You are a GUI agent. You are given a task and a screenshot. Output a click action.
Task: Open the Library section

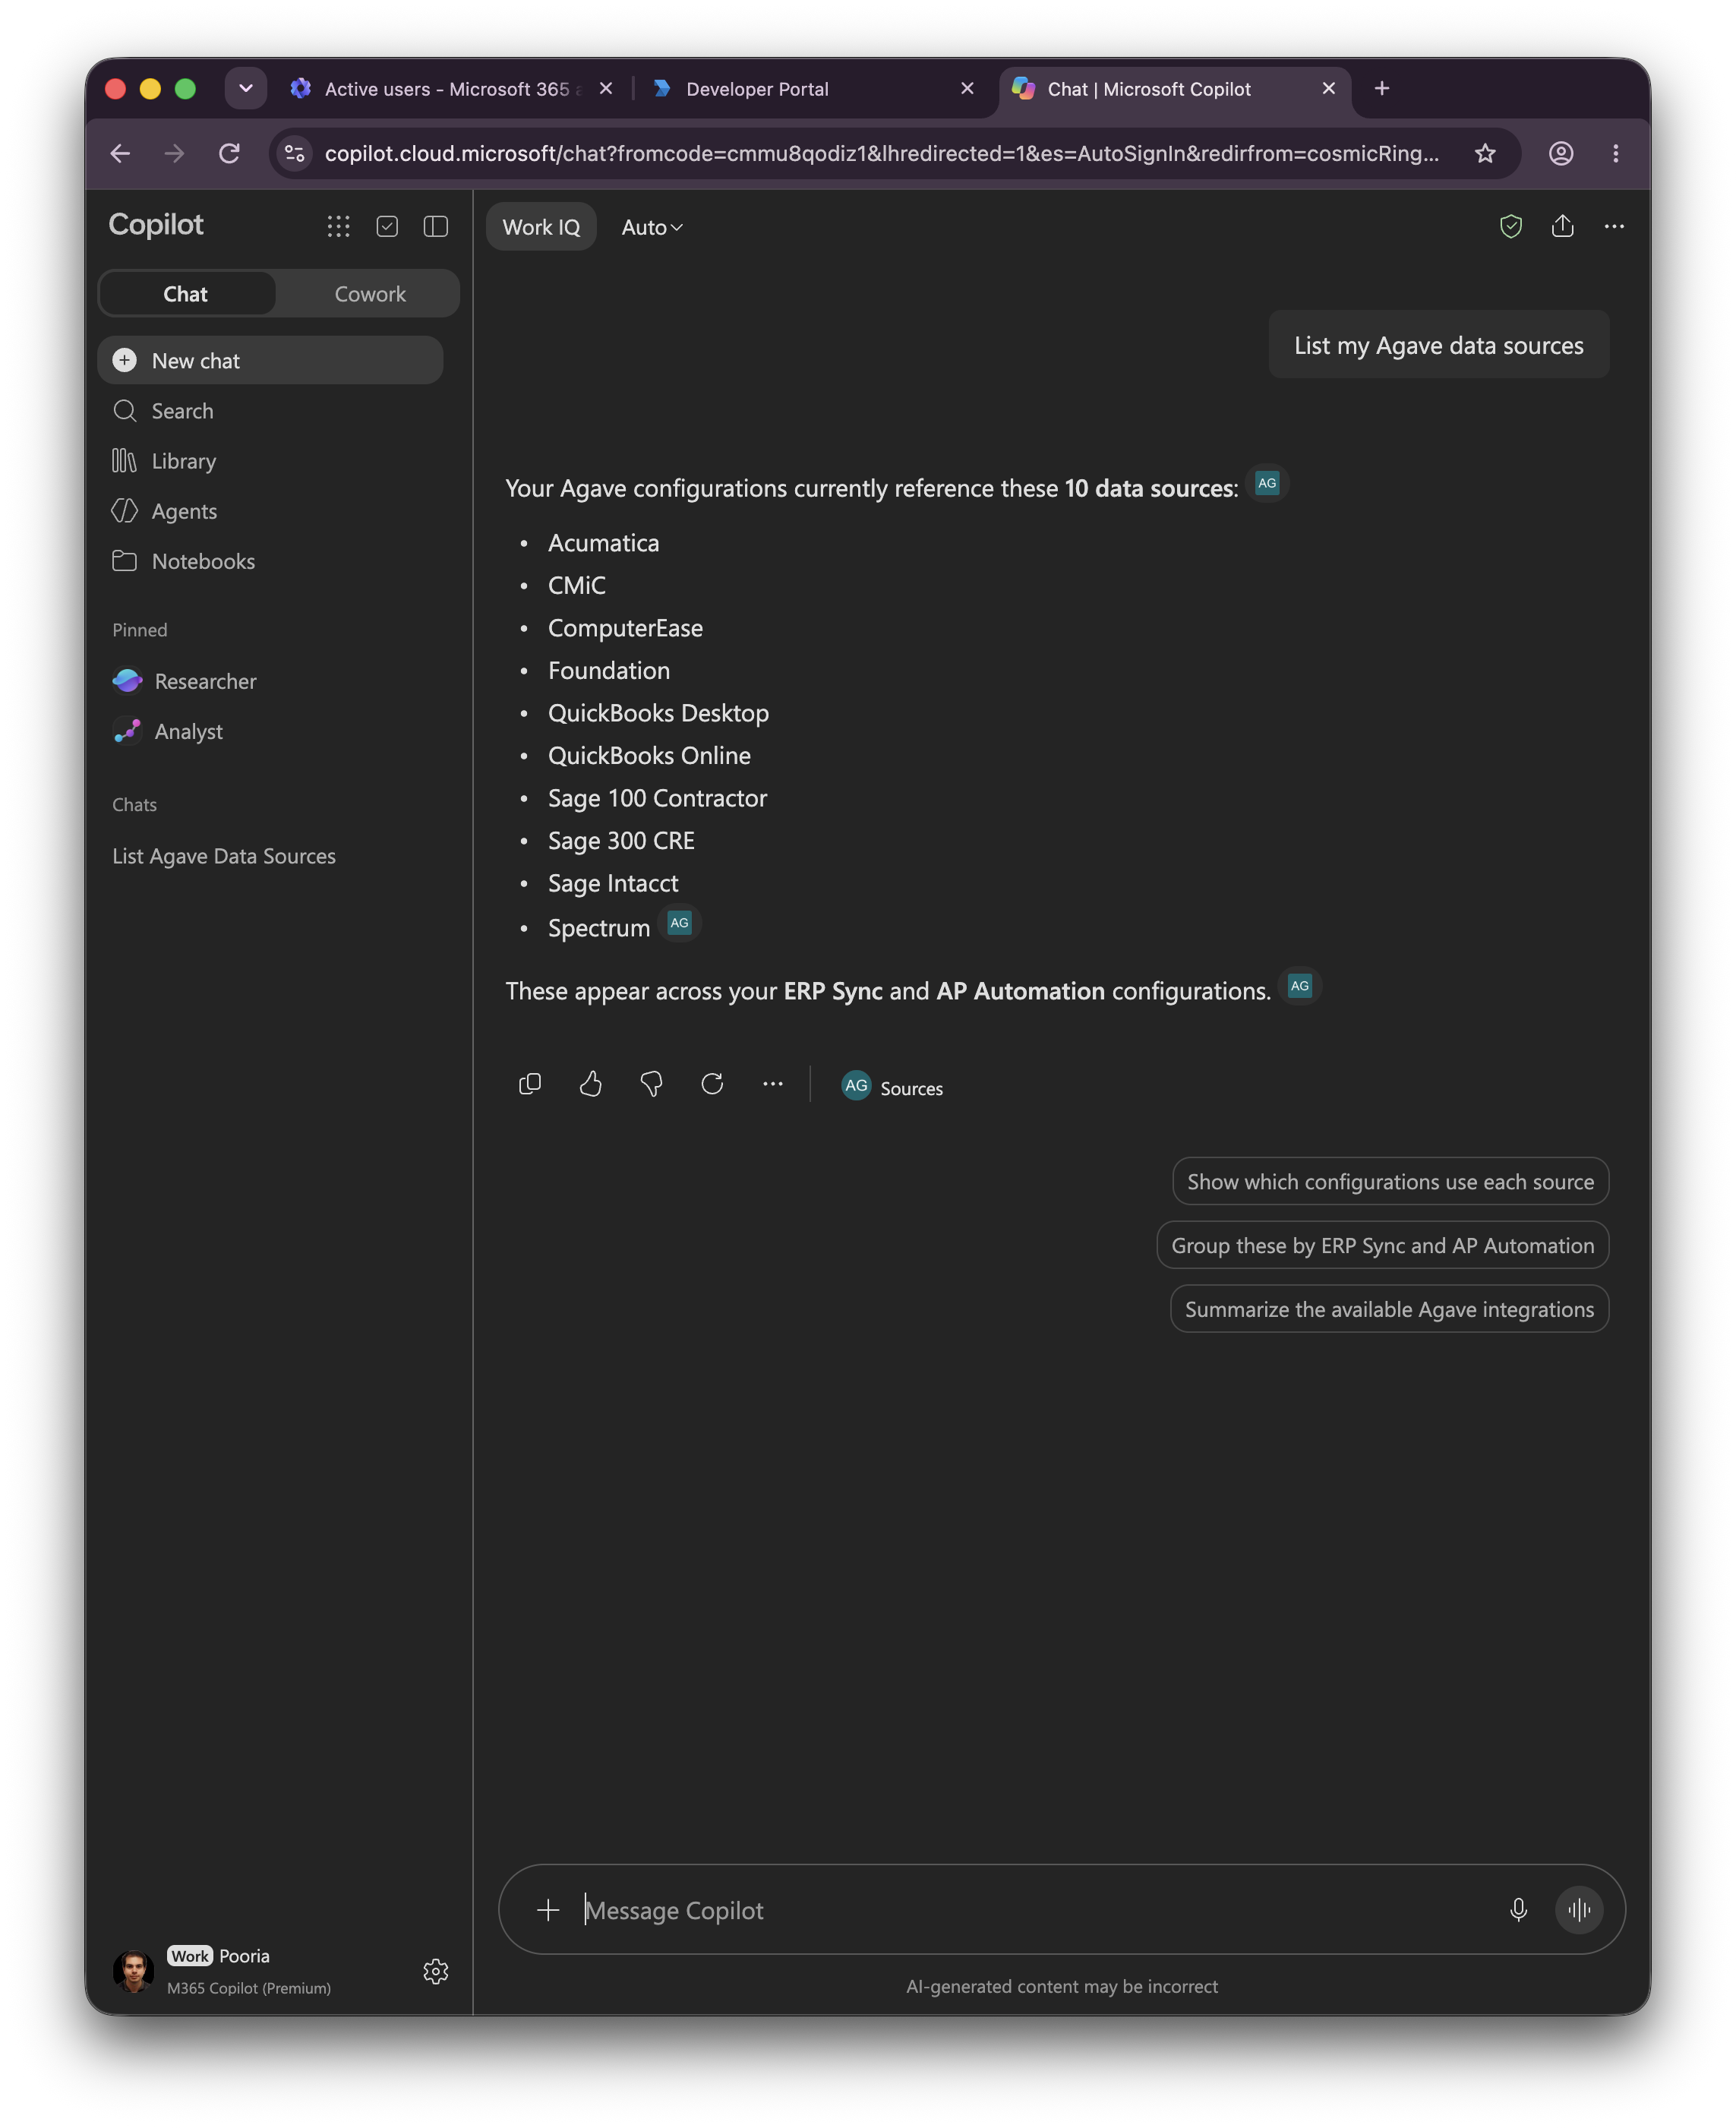270,460
